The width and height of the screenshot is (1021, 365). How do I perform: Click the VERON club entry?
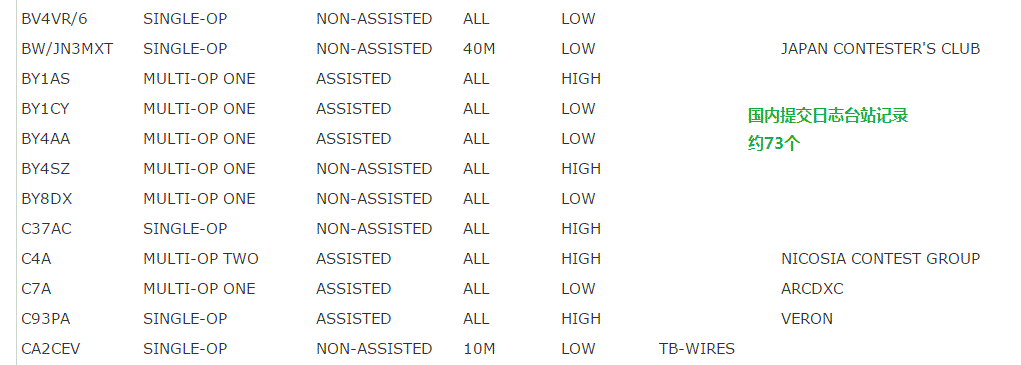pos(807,318)
